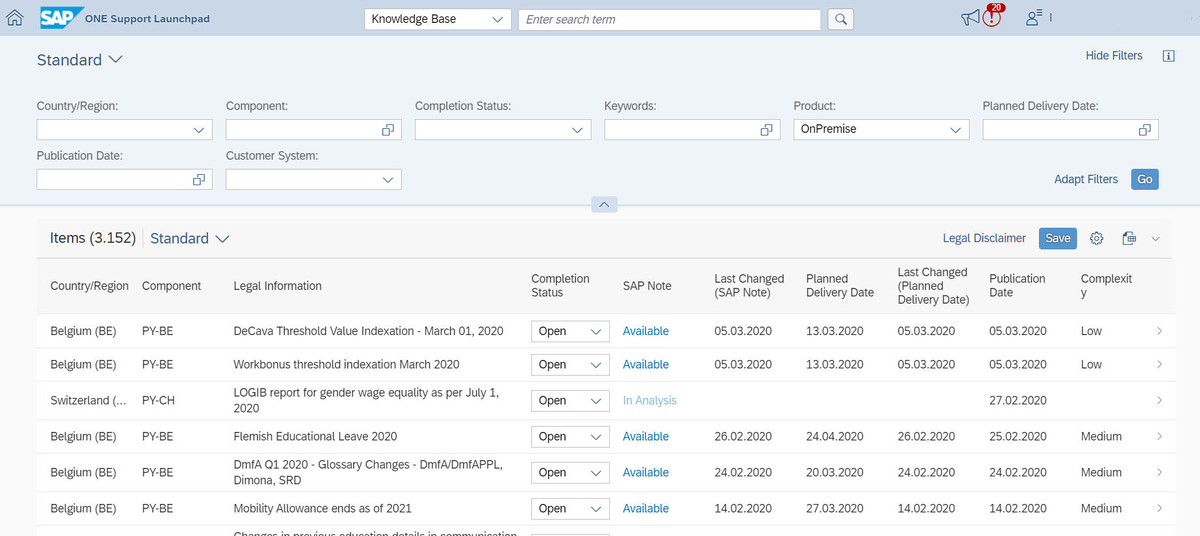1200x536 pixels.
Task: Click the filter info icon beside Hide Filters
Action: pos(1168,56)
